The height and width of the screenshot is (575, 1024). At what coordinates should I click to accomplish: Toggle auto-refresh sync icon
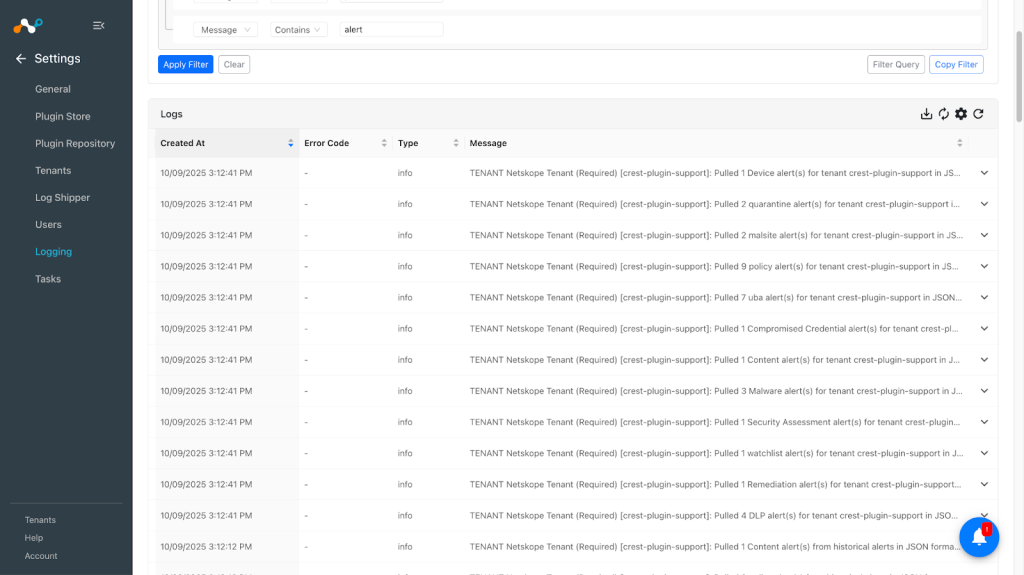[x=944, y=114]
